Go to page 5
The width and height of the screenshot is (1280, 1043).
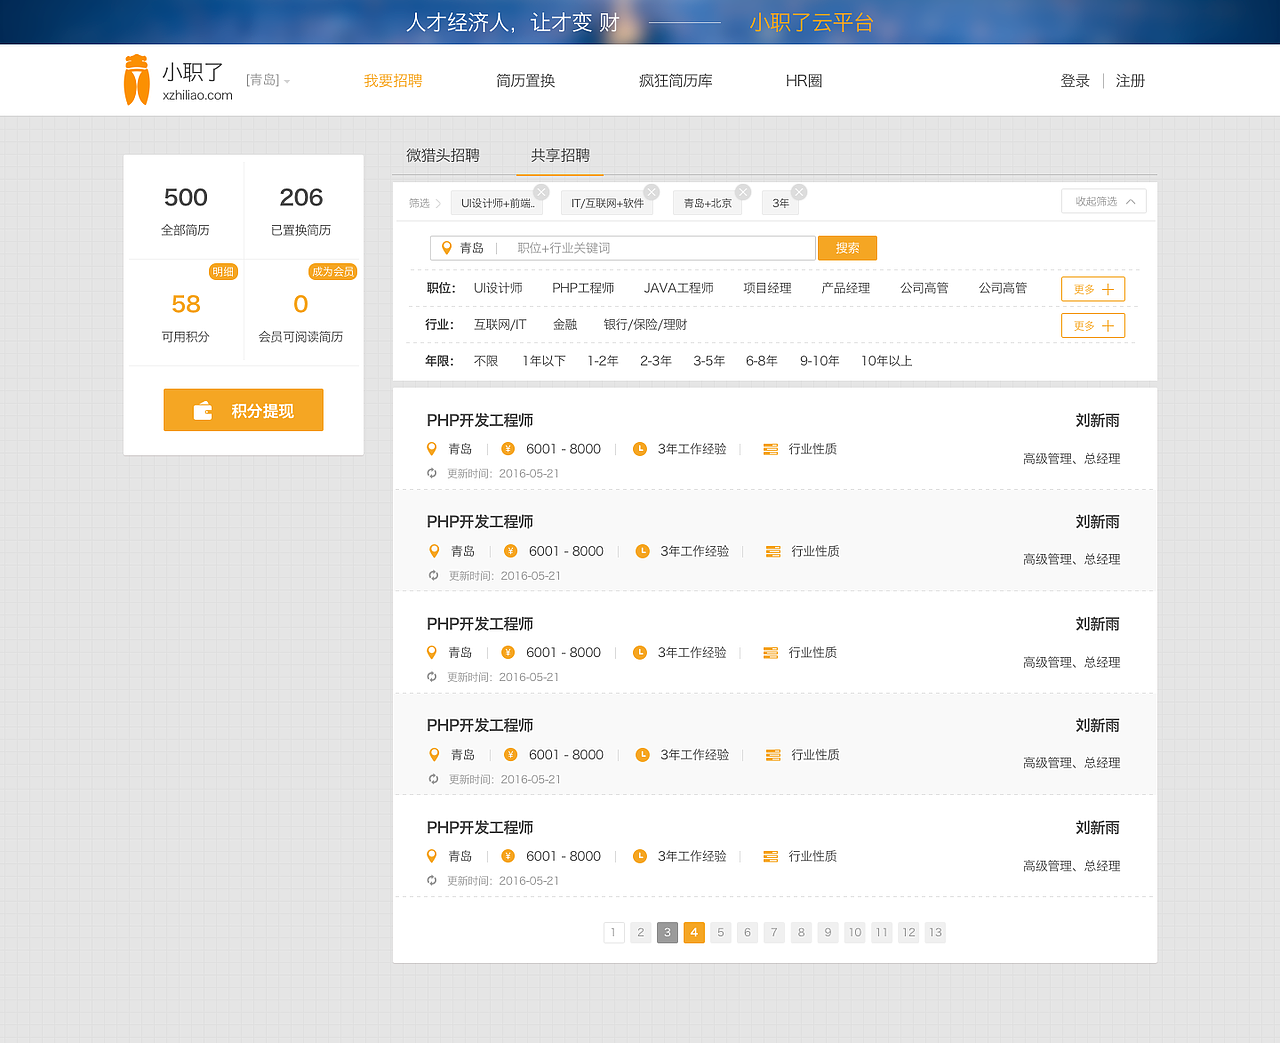point(721,932)
